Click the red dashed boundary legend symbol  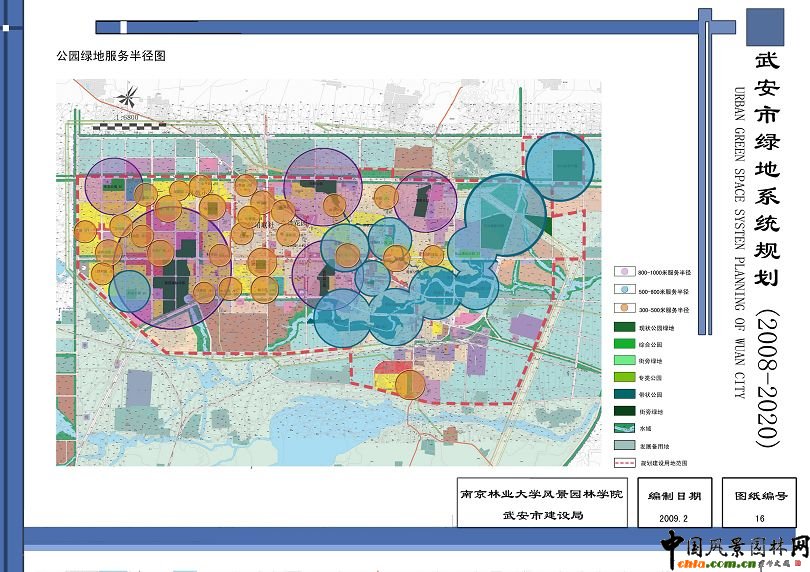(626, 463)
